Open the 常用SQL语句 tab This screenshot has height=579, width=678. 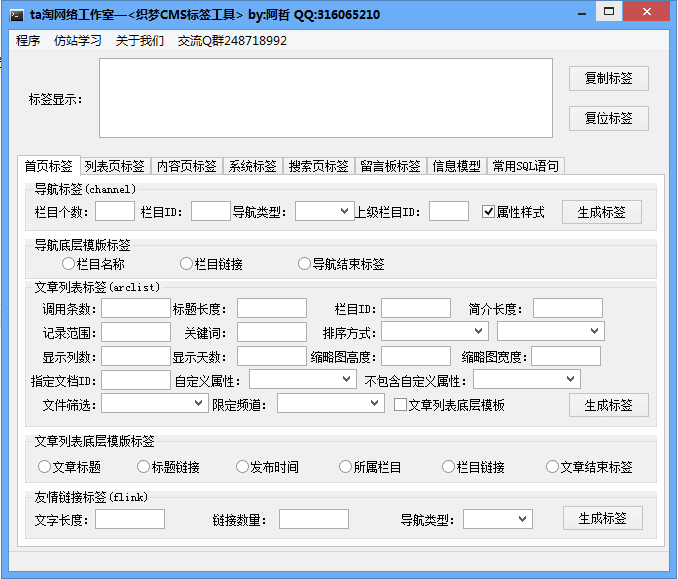[526, 166]
